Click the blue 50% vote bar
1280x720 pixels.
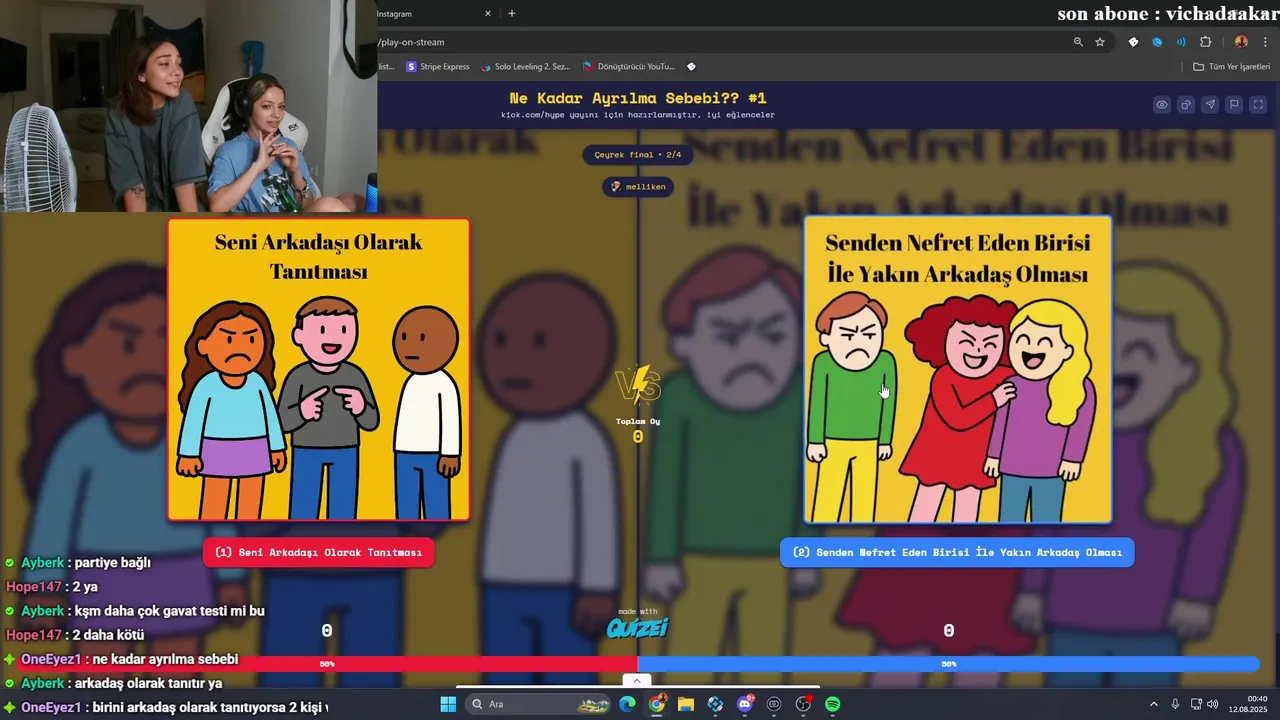coord(948,664)
